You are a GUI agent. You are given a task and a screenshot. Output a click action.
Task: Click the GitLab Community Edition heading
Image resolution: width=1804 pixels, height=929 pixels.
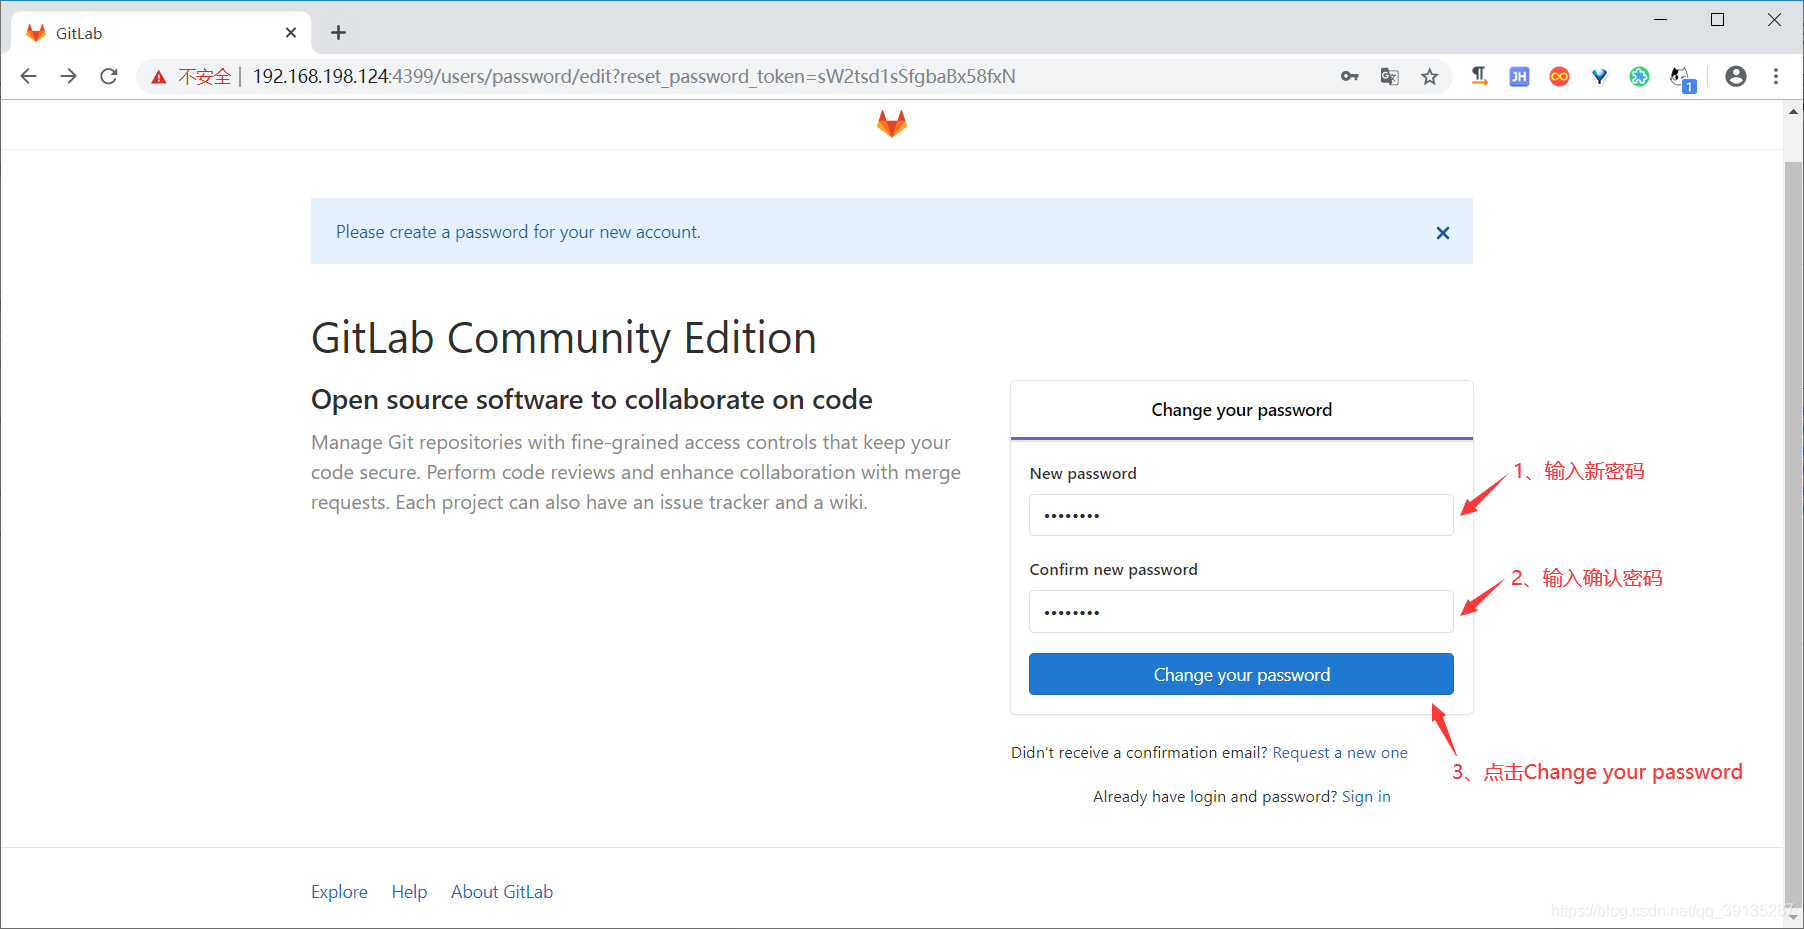pos(564,338)
